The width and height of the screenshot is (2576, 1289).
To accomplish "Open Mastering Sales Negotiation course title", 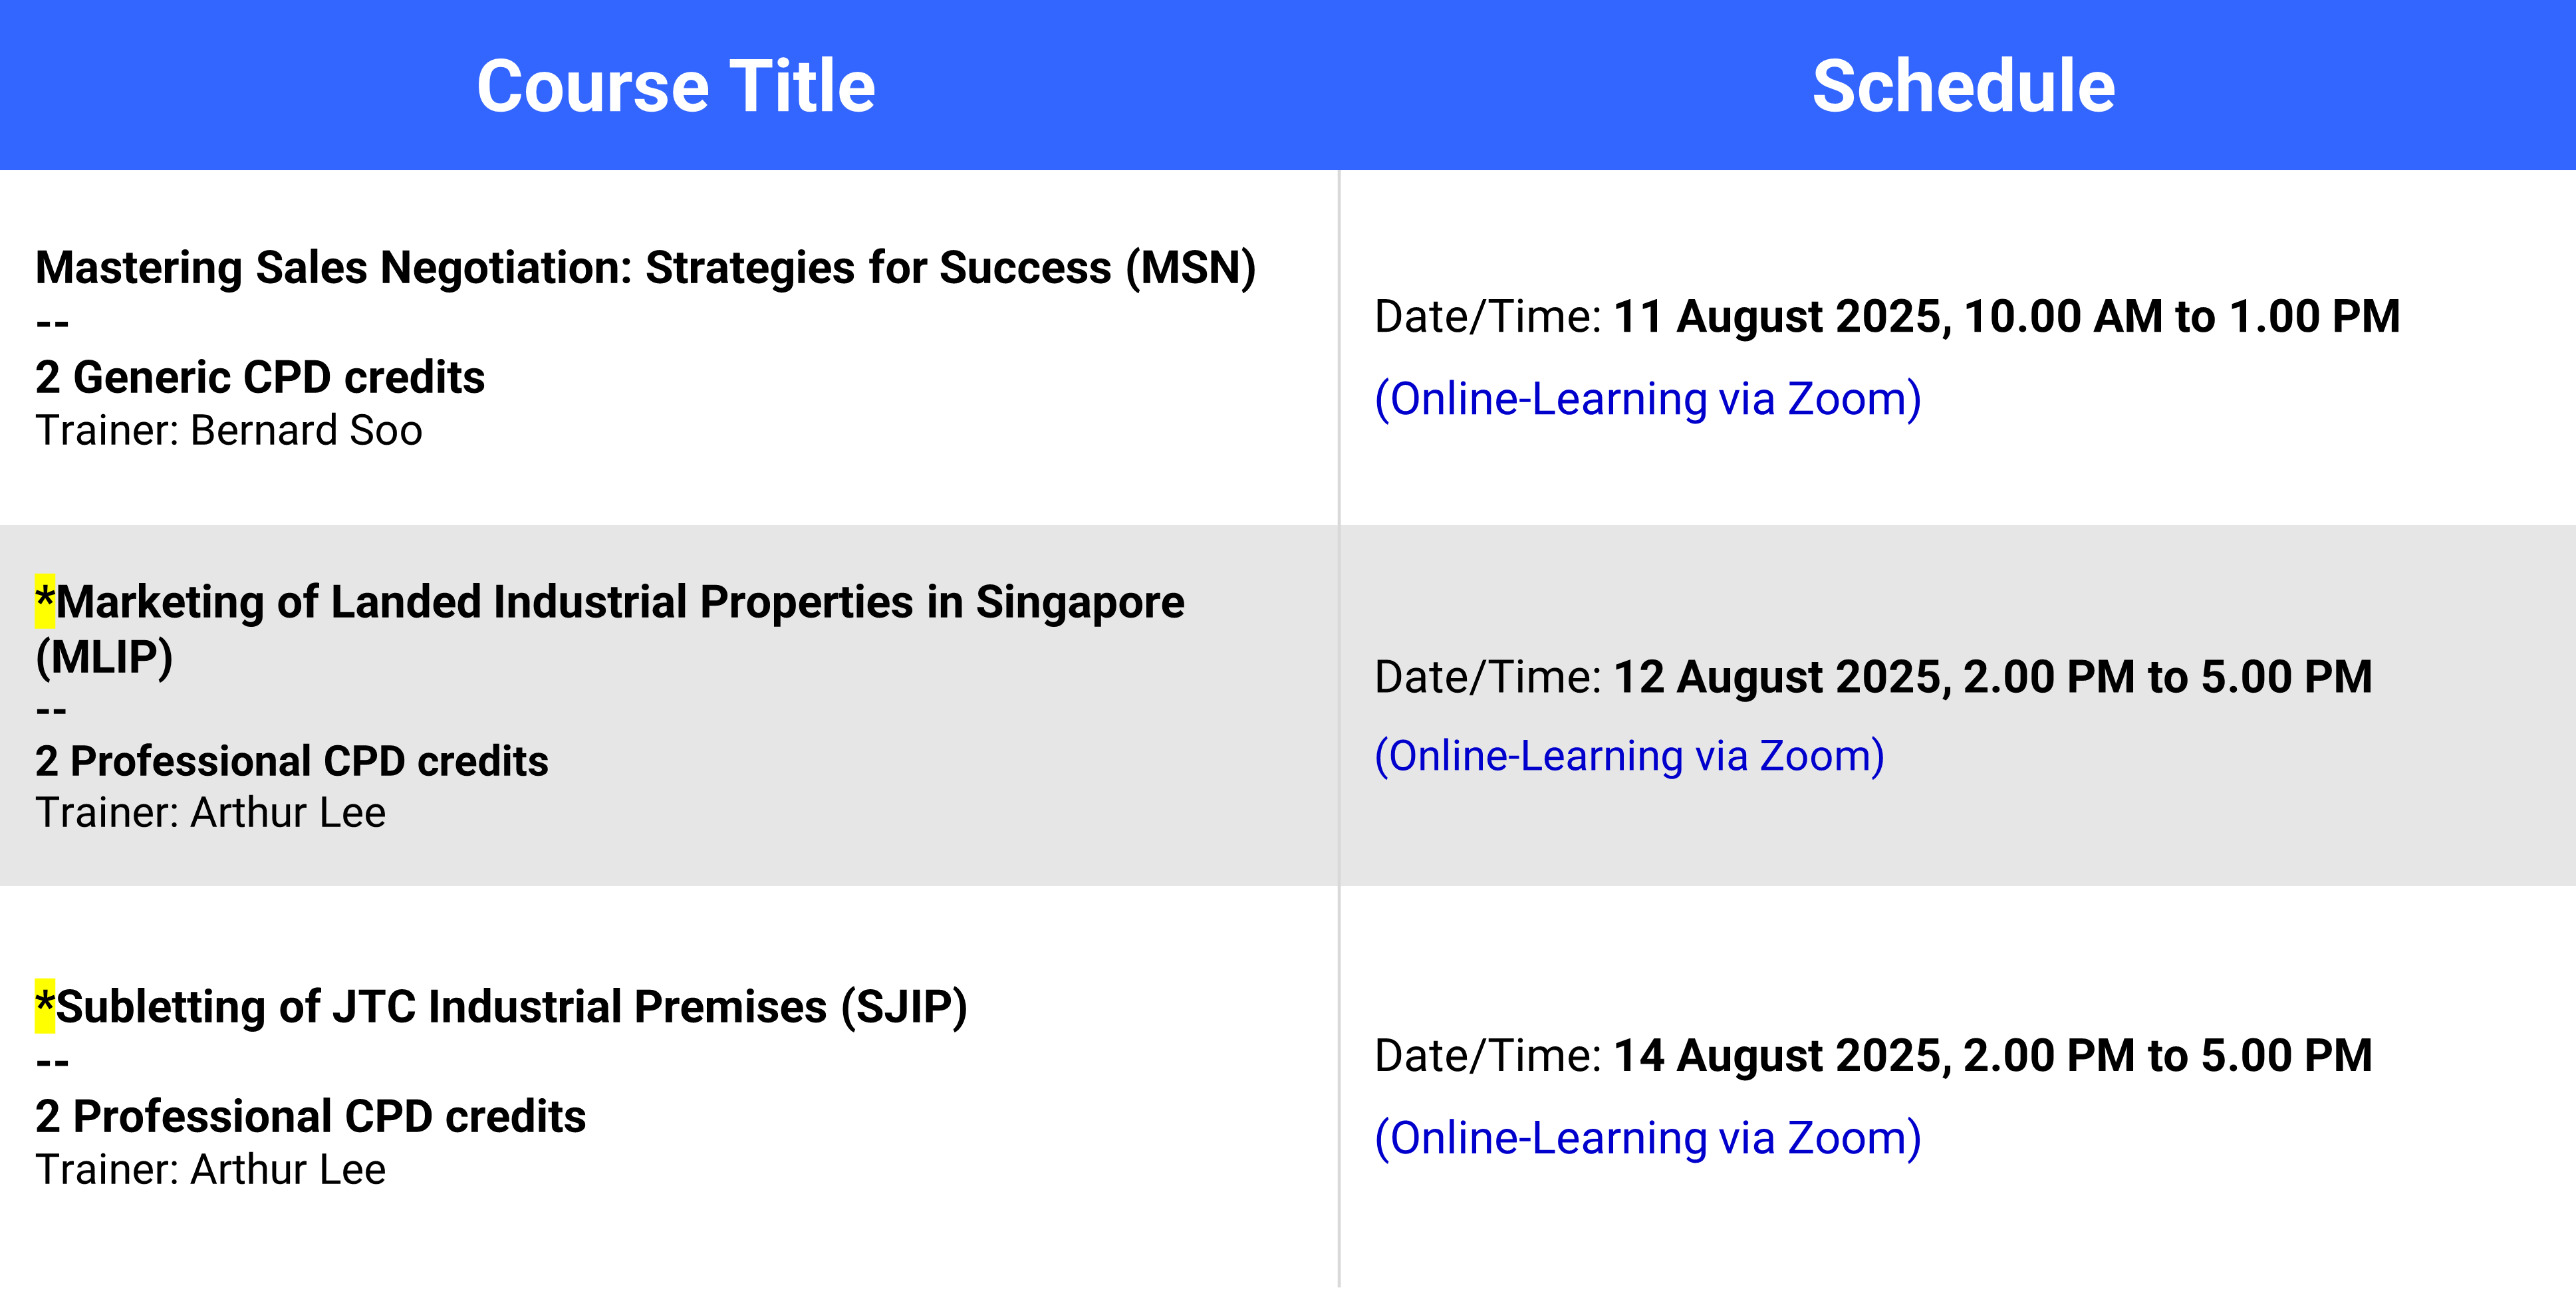I will pos(646,268).
